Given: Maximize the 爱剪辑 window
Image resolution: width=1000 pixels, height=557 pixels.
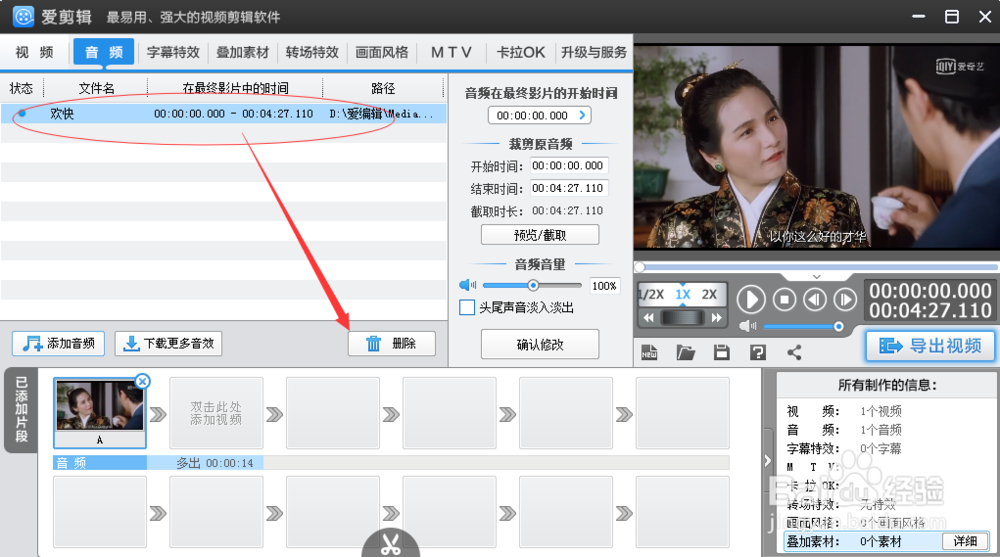Looking at the screenshot, I should (952, 17).
